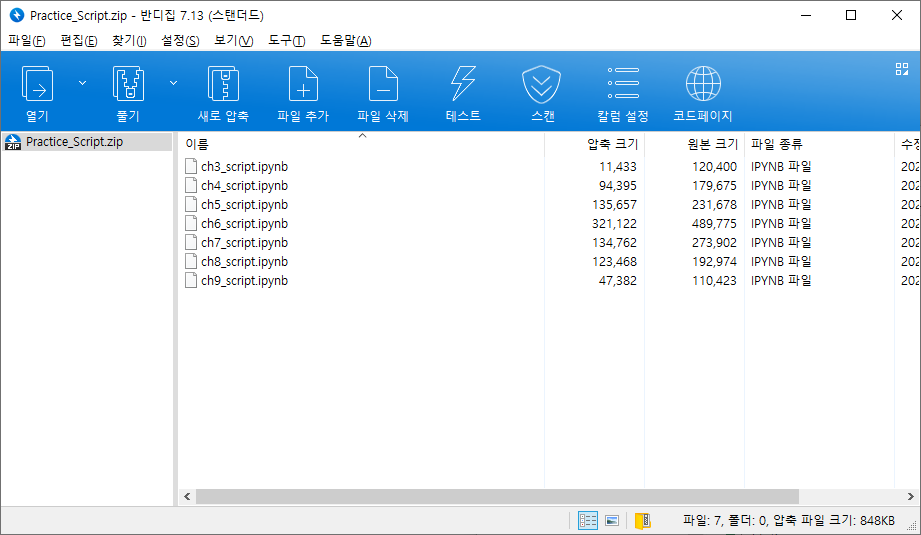Open the 편집(E) menu
This screenshot has height=535, width=921.
coord(79,41)
